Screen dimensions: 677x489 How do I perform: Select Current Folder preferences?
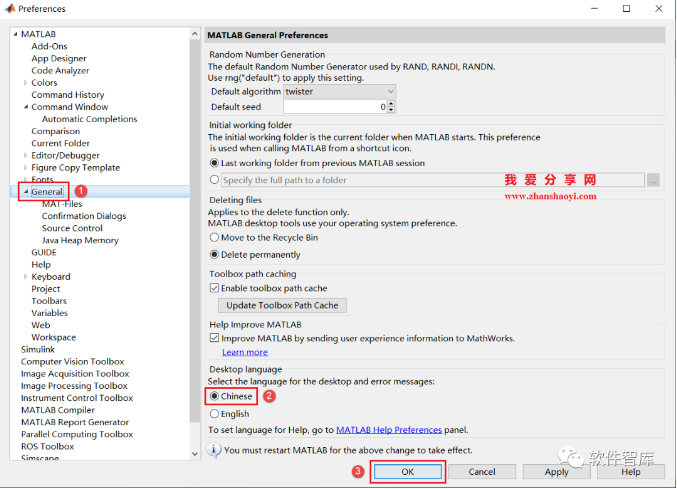(x=60, y=143)
